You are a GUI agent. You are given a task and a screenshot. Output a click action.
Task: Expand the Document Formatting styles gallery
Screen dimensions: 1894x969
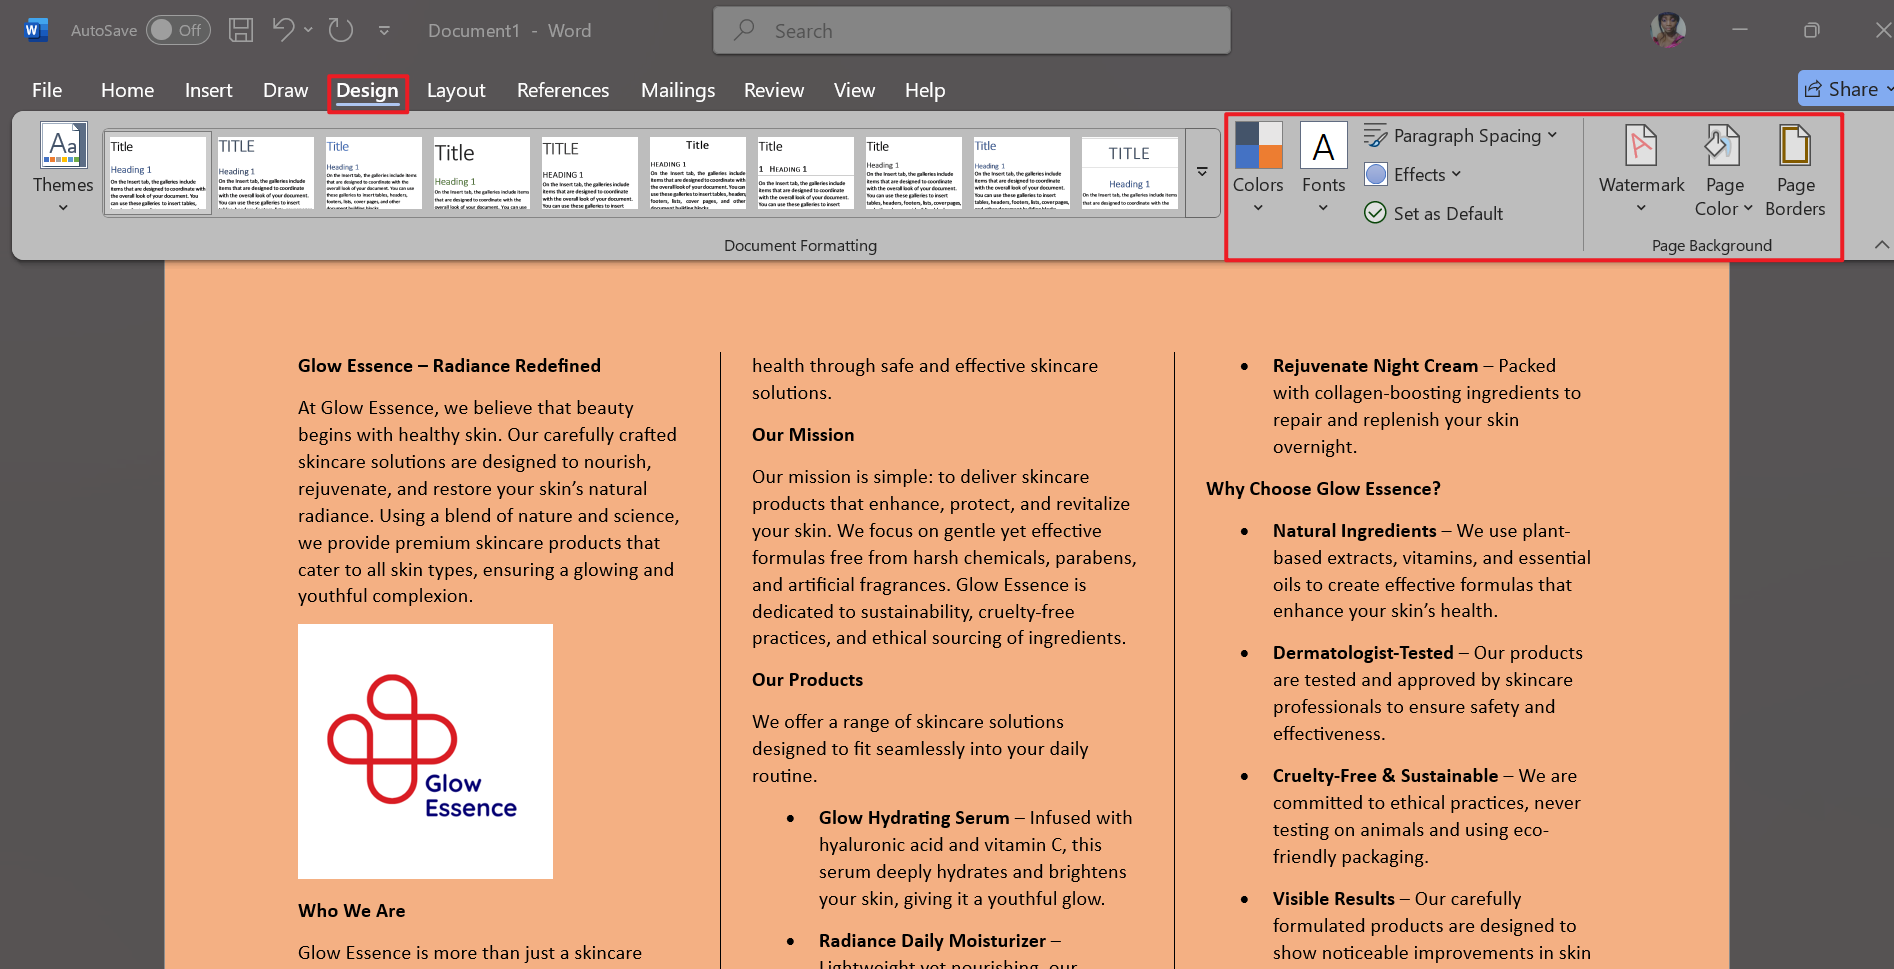click(x=1201, y=172)
